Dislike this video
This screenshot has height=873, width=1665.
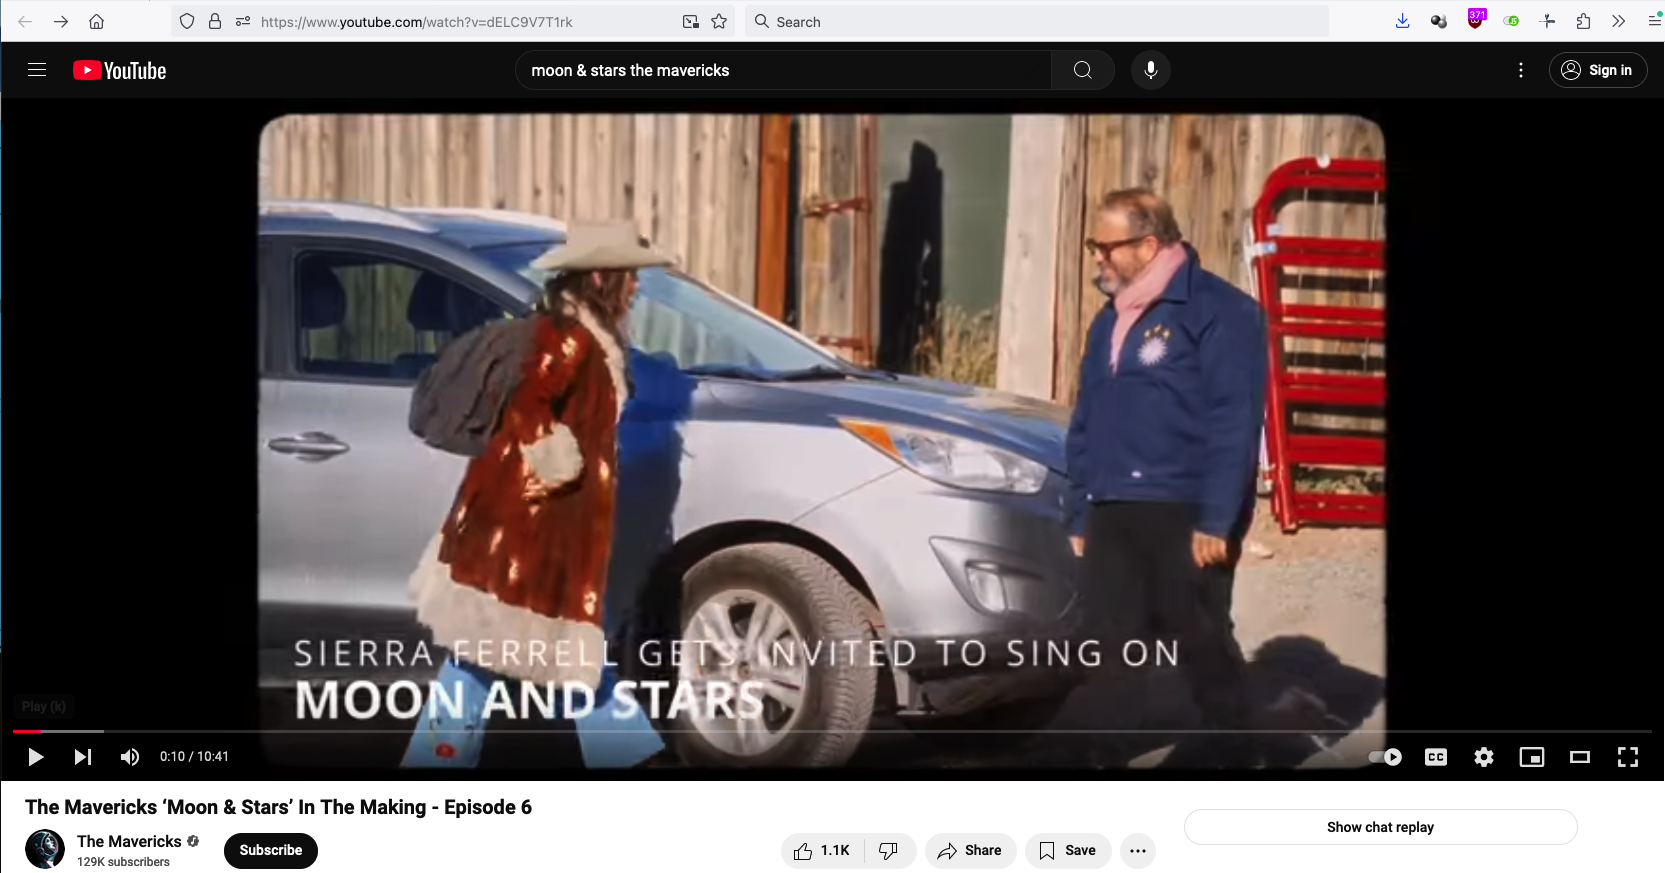point(889,851)
